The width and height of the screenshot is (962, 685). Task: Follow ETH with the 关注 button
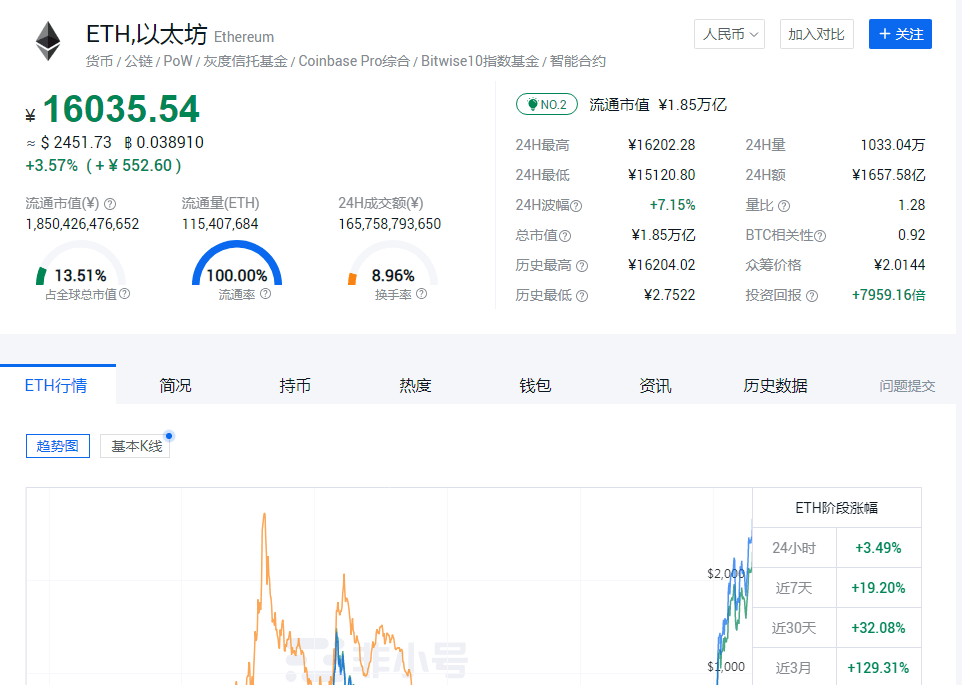click(x=899, y=33)
